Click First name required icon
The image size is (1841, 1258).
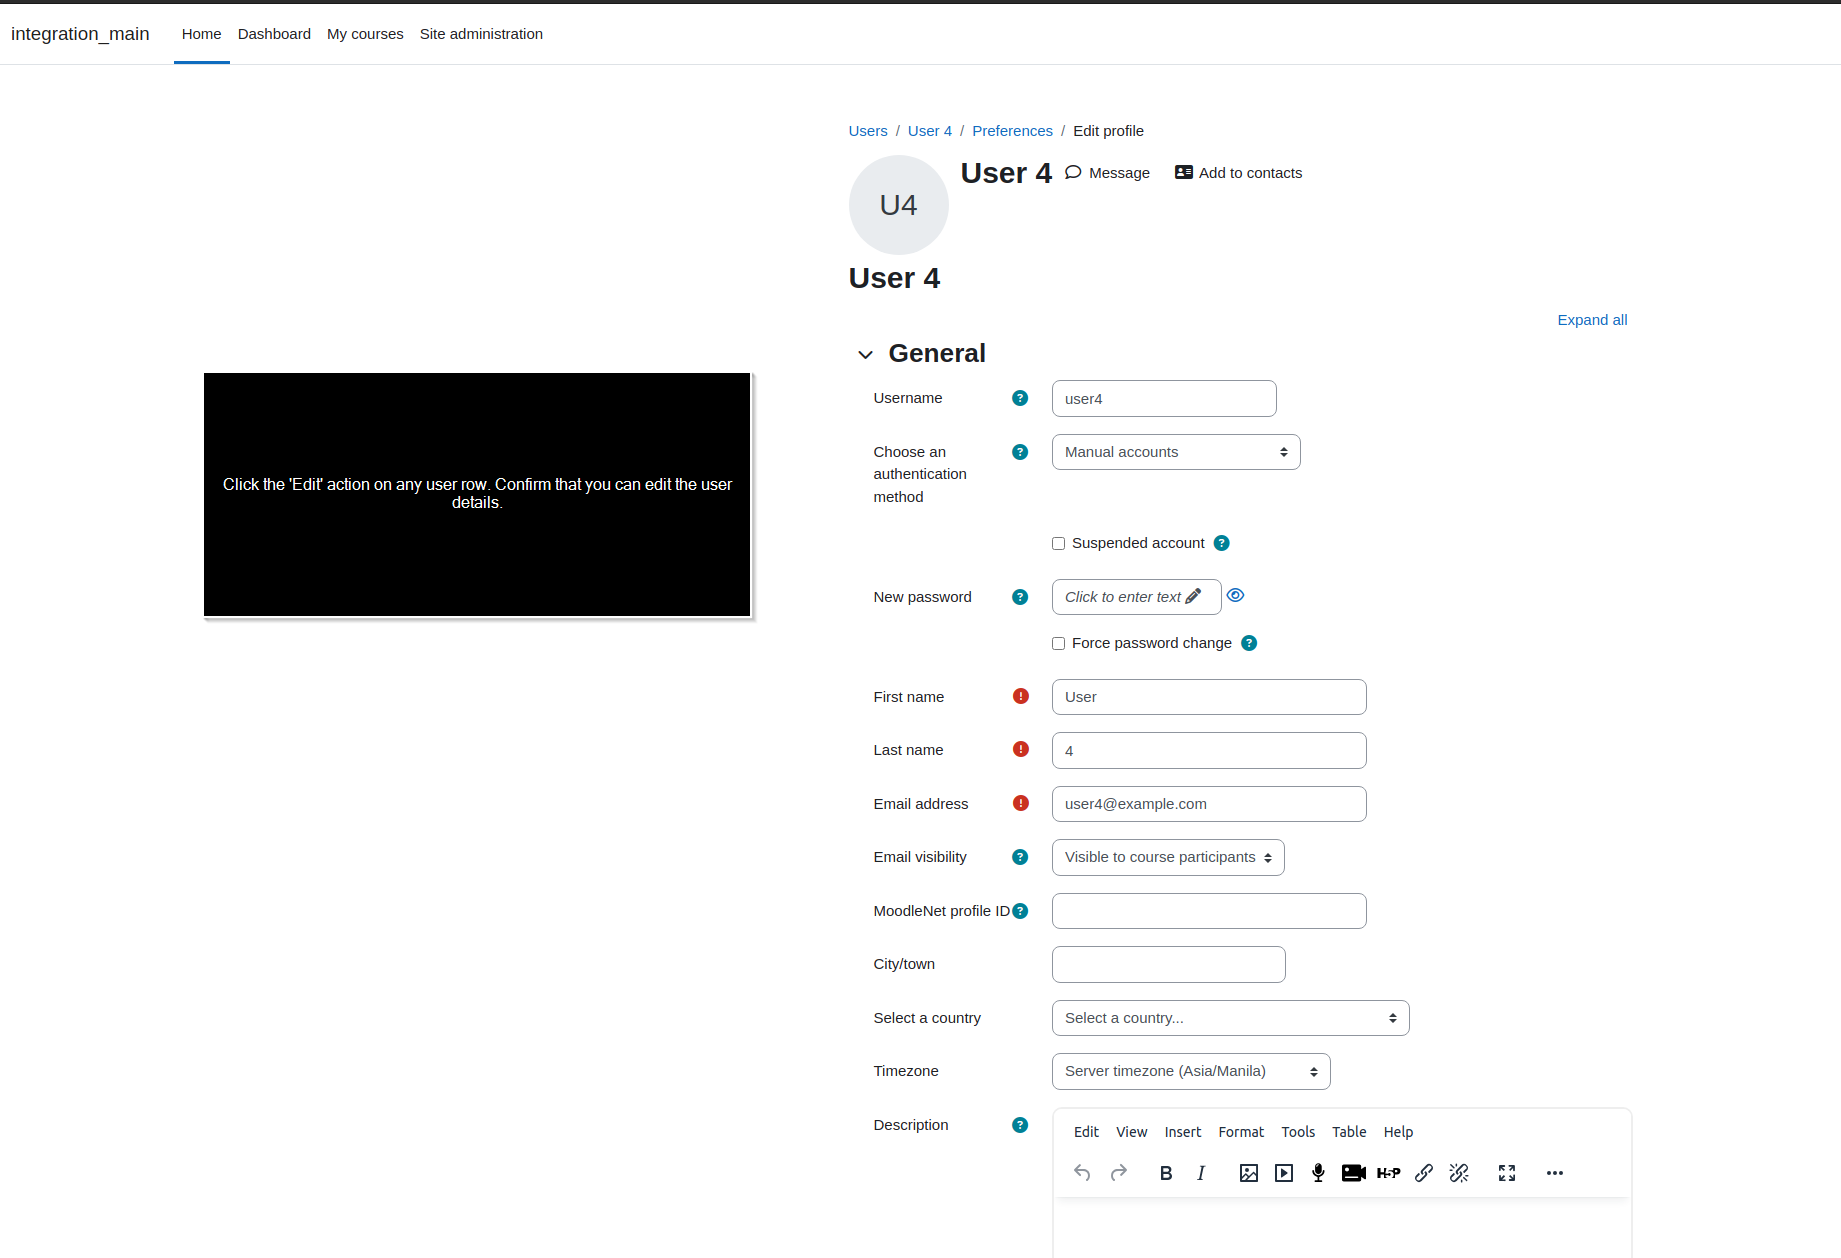click(x=1020, y=696)
